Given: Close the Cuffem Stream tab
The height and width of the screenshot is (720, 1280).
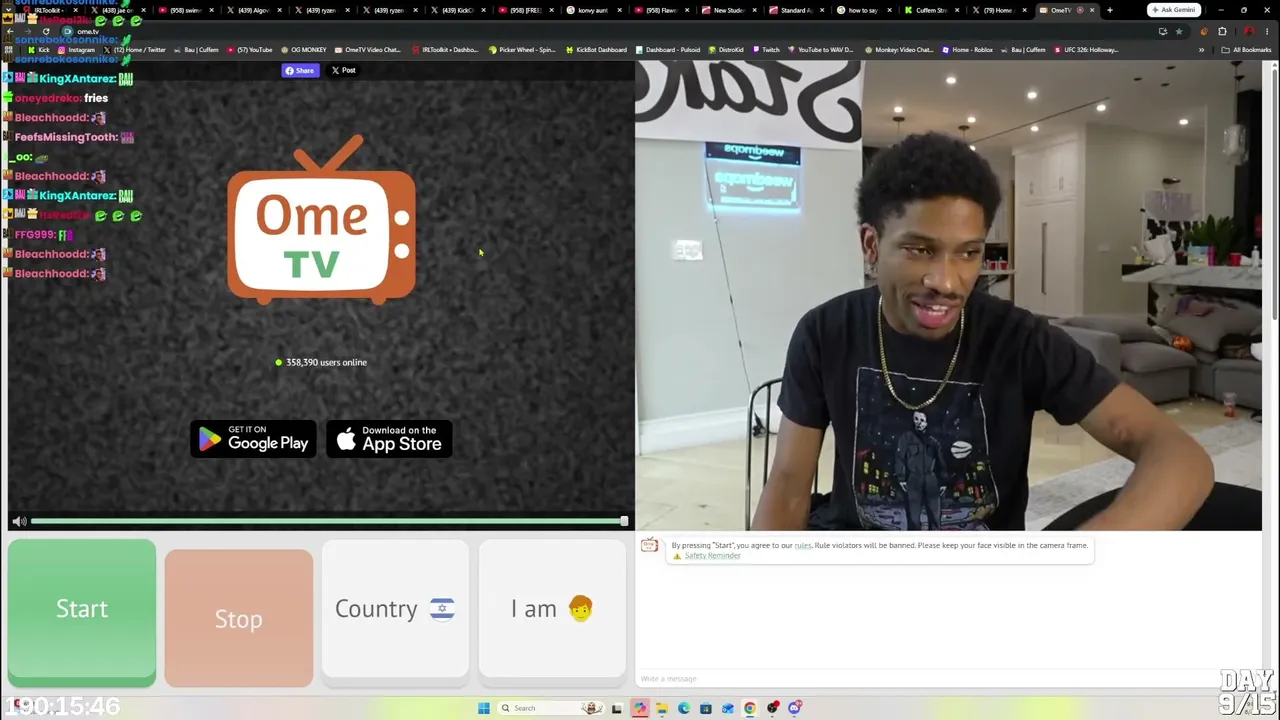Looking at the screenshot, I should (957, 10).
